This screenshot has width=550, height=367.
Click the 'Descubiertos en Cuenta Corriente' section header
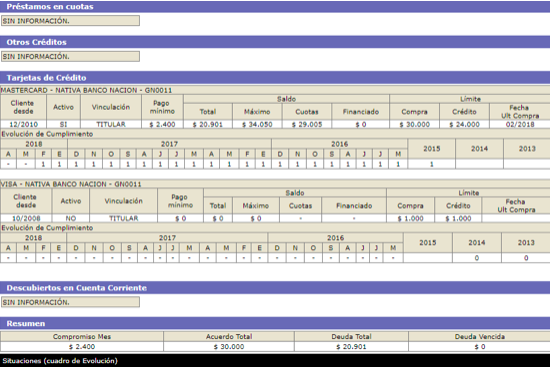275,288
